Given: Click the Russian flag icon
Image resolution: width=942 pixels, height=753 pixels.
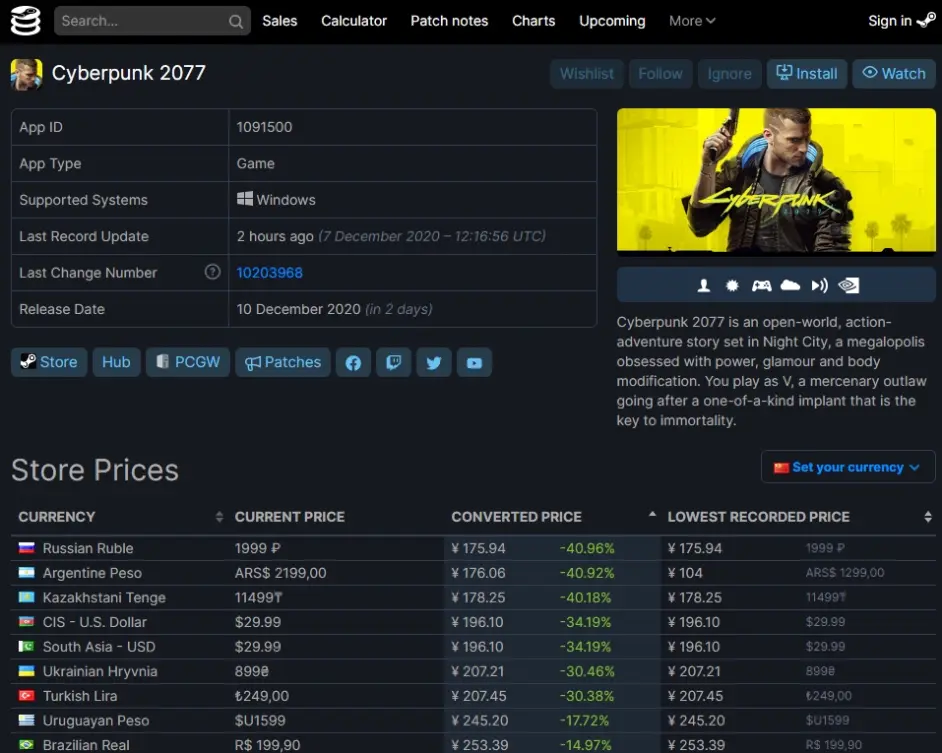Looking at the screenshot, I should tap(26, 547).
